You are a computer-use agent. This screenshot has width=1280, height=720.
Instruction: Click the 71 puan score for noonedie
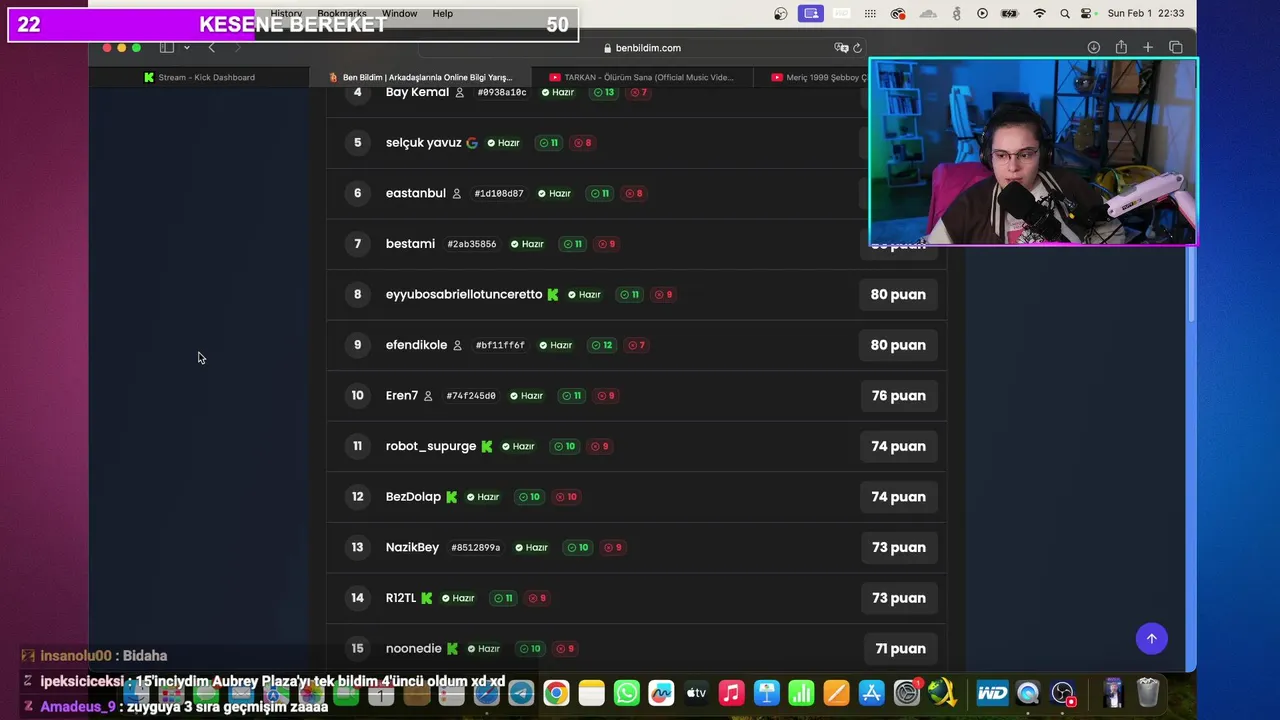tap(900, 649)
